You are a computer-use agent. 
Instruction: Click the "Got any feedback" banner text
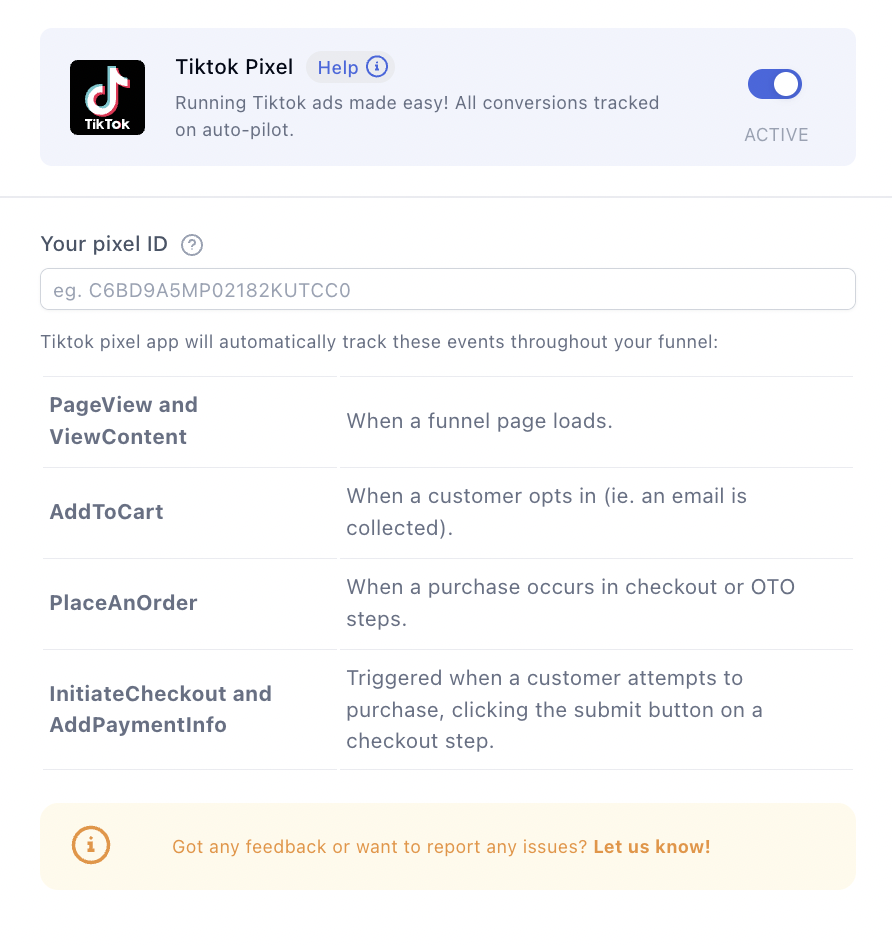click(380, 847)
